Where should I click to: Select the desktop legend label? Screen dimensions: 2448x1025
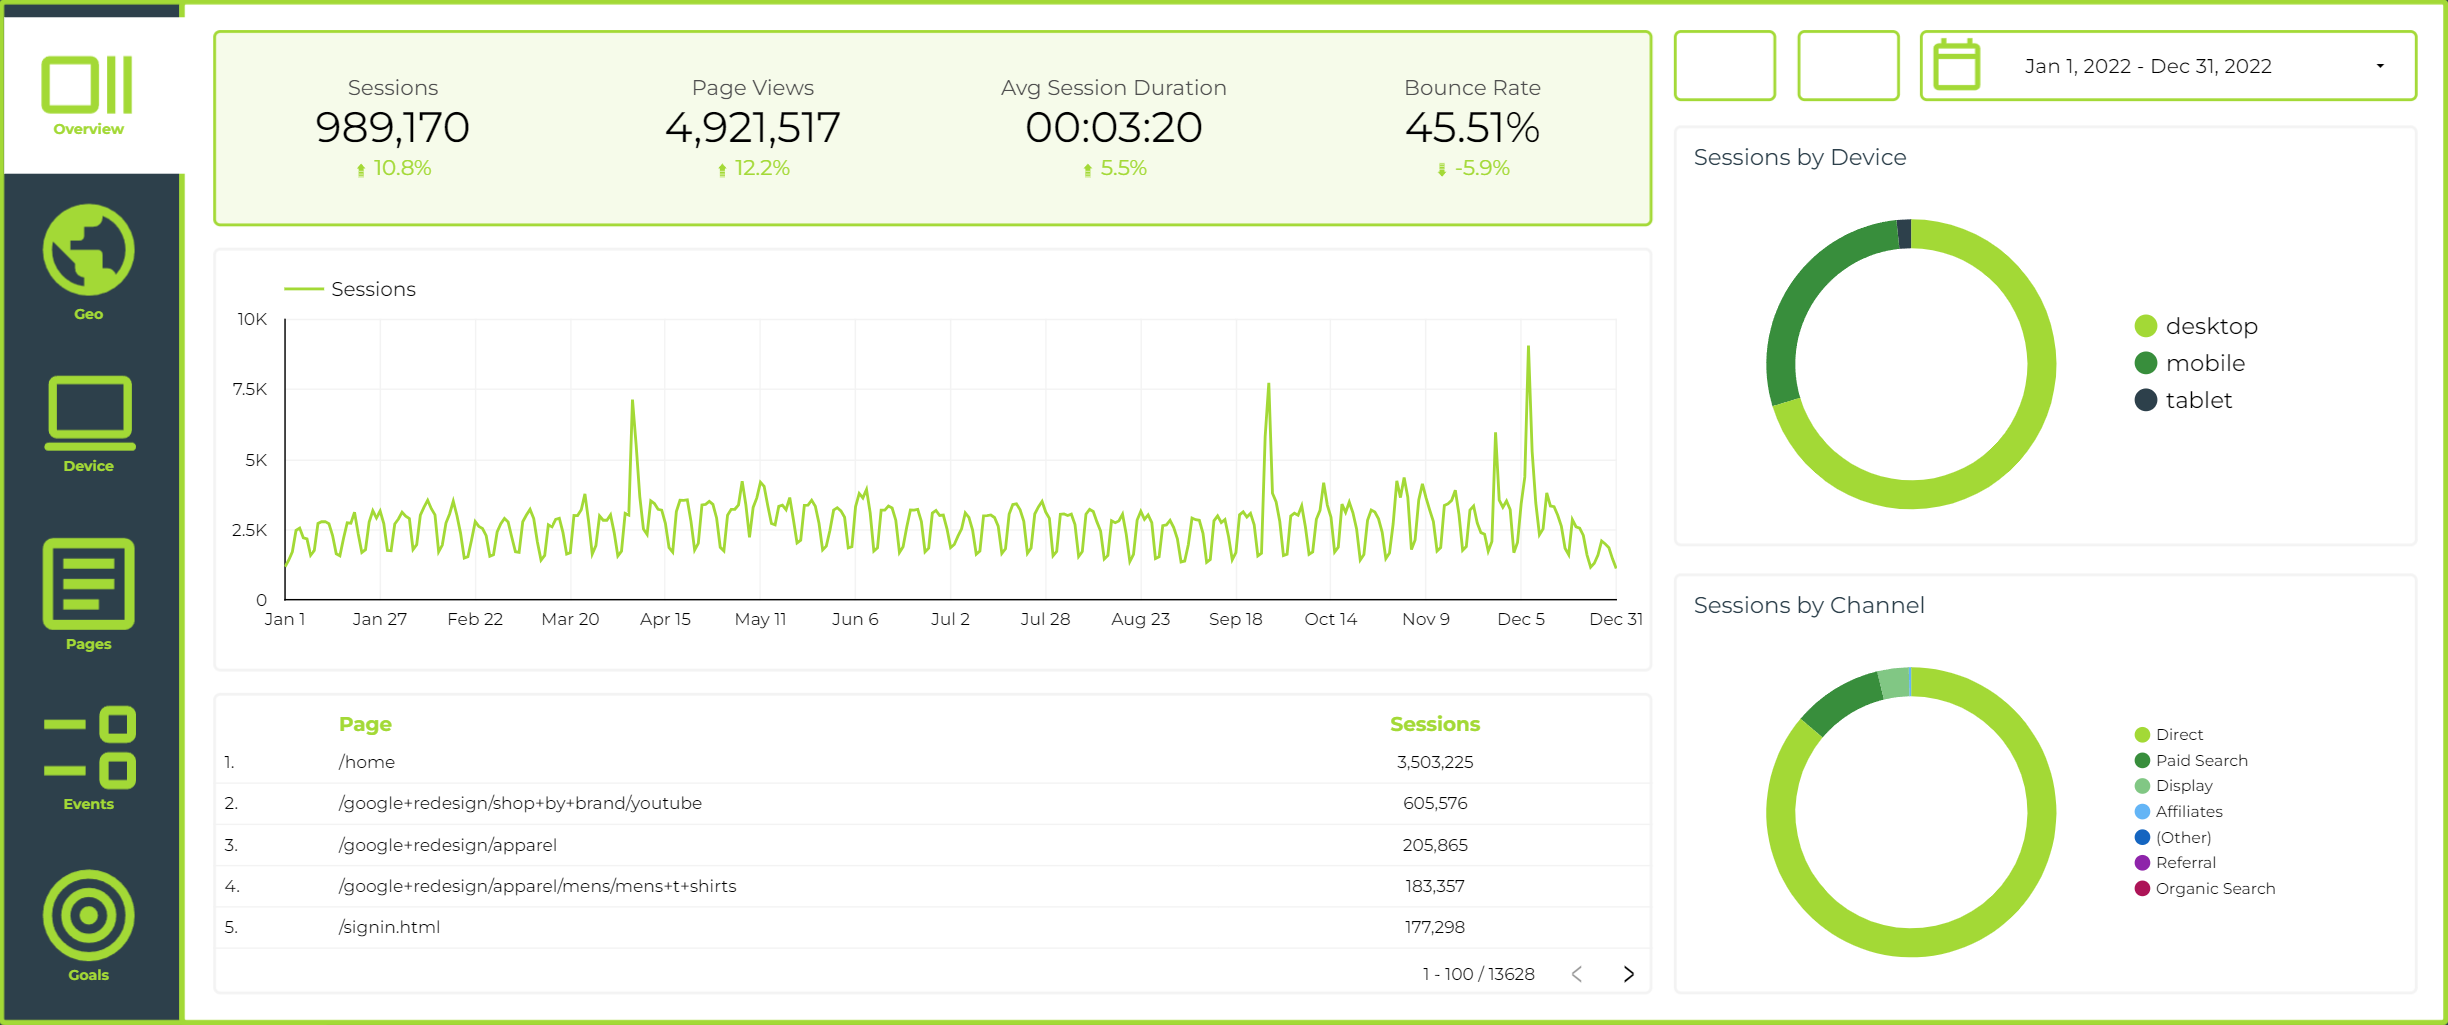[x=2211, y=327]
